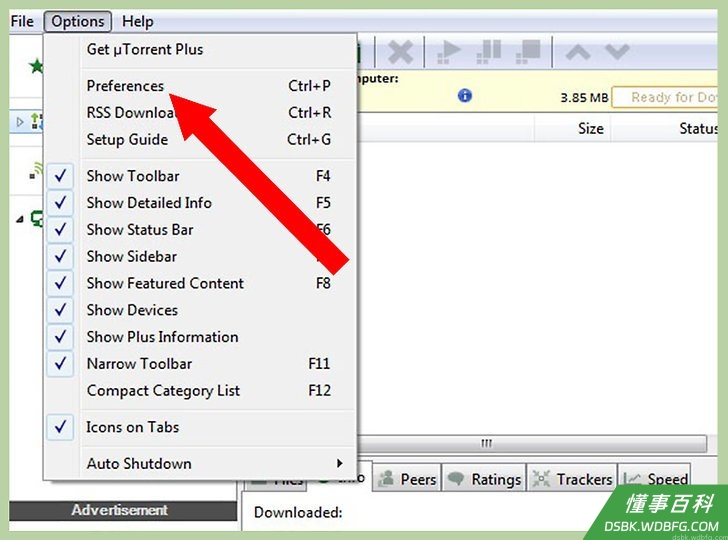Sort list by Size column
This screenshot has height=540, width=728.
click(573, 128)
